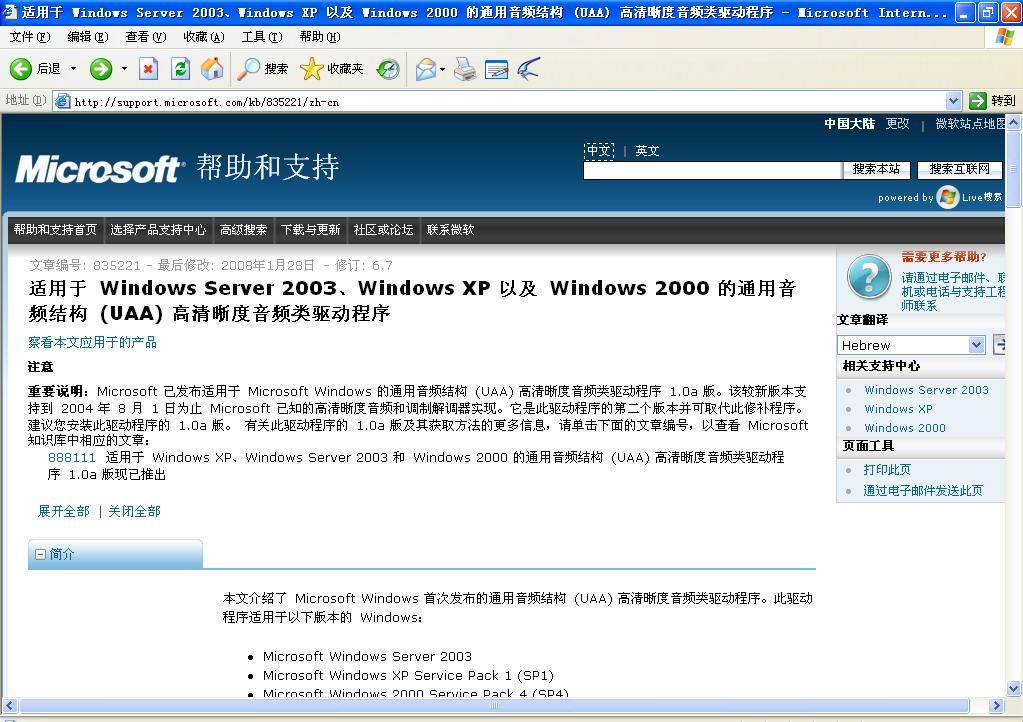1023x722 pixels.
Task: Click the Microsoft logo
Action: coord(98,169)
